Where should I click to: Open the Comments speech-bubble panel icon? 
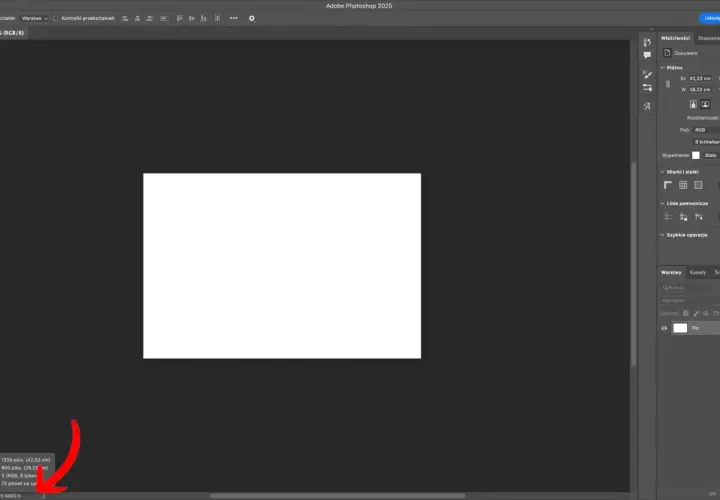coord(647,55)
